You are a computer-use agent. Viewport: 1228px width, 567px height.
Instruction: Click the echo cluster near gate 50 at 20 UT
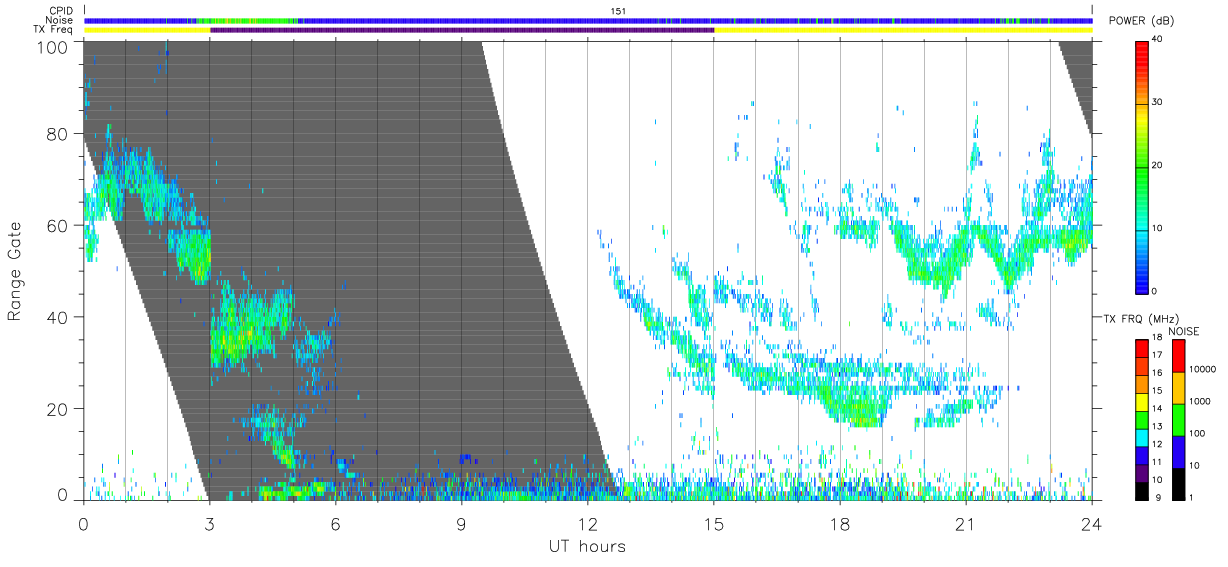point(935,265)
